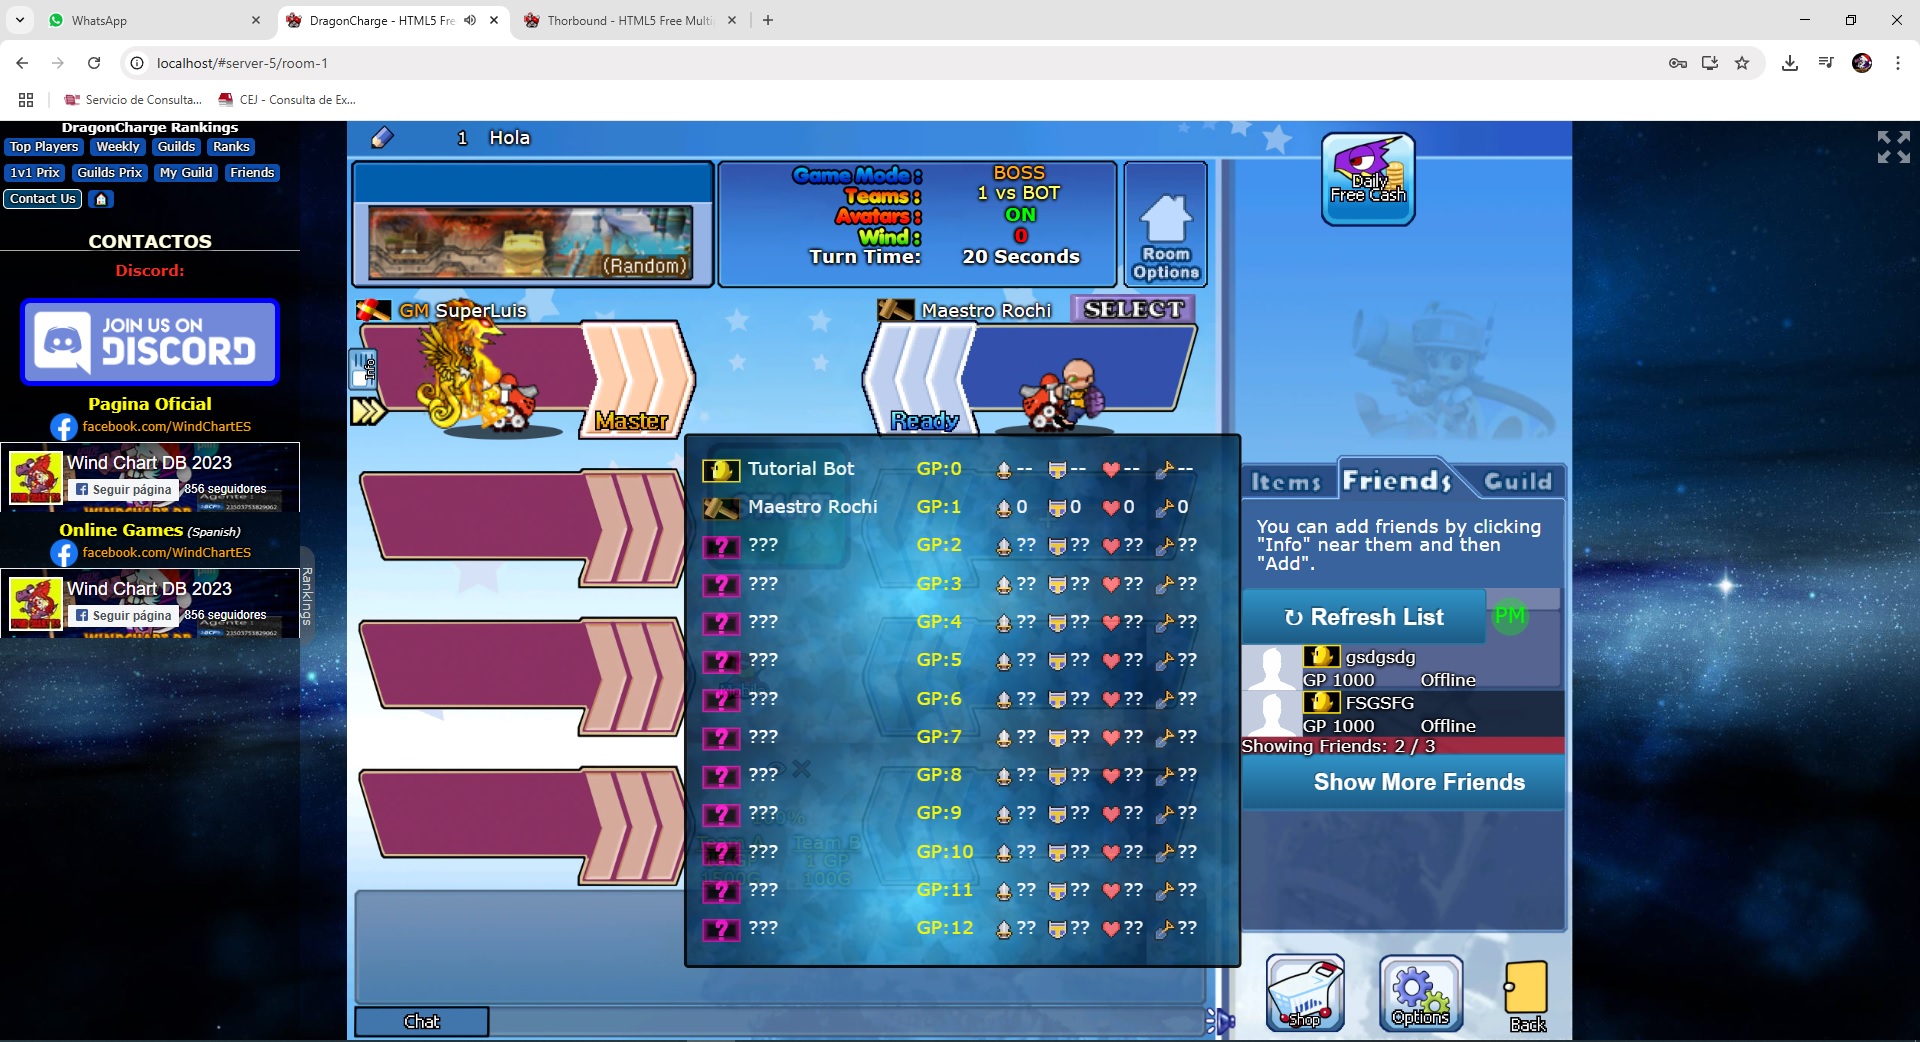Image resolution: width=1920 pixels, height=1042 pixels.
Task: Mute audio on the DragonCharge tab
Action: pyautogui.click(x=470, y=20)
